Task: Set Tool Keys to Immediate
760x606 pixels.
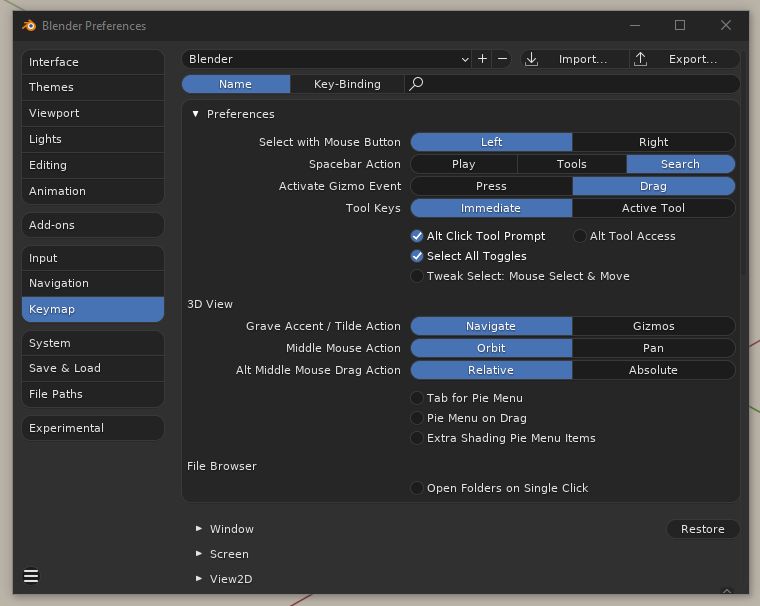Action: [491, 208]
